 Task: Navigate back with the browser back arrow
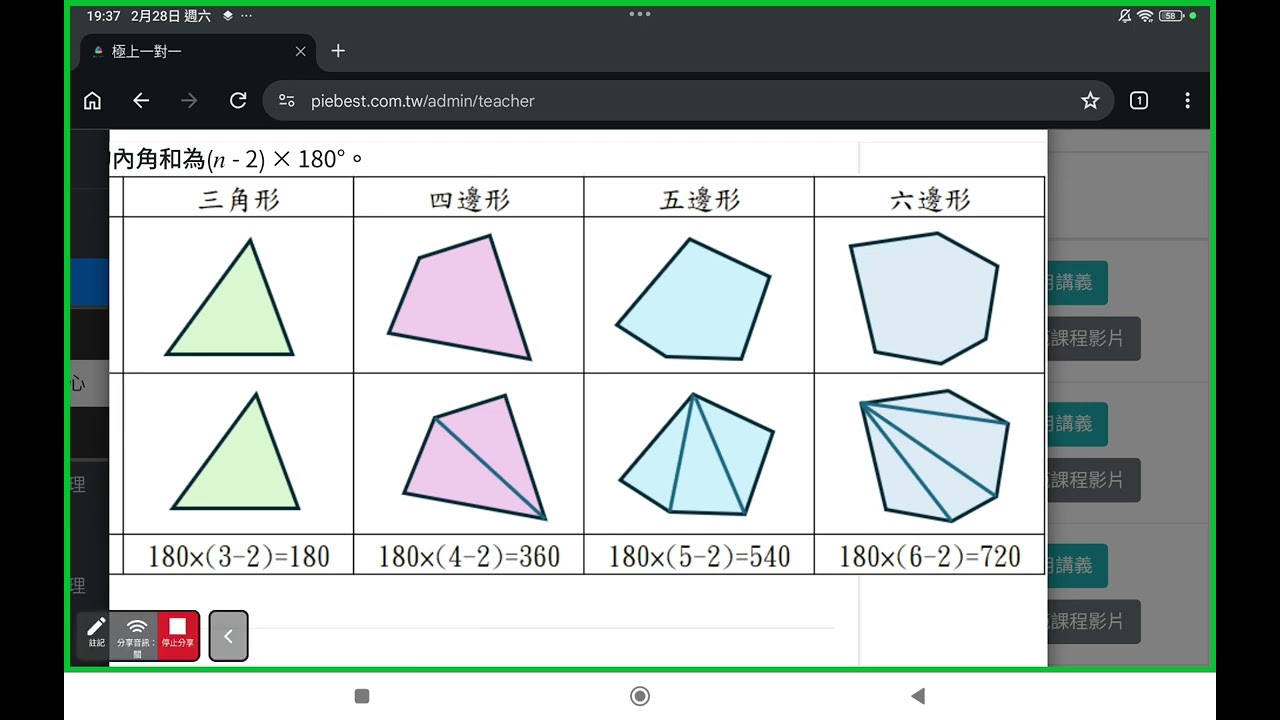tap(141, 101)
